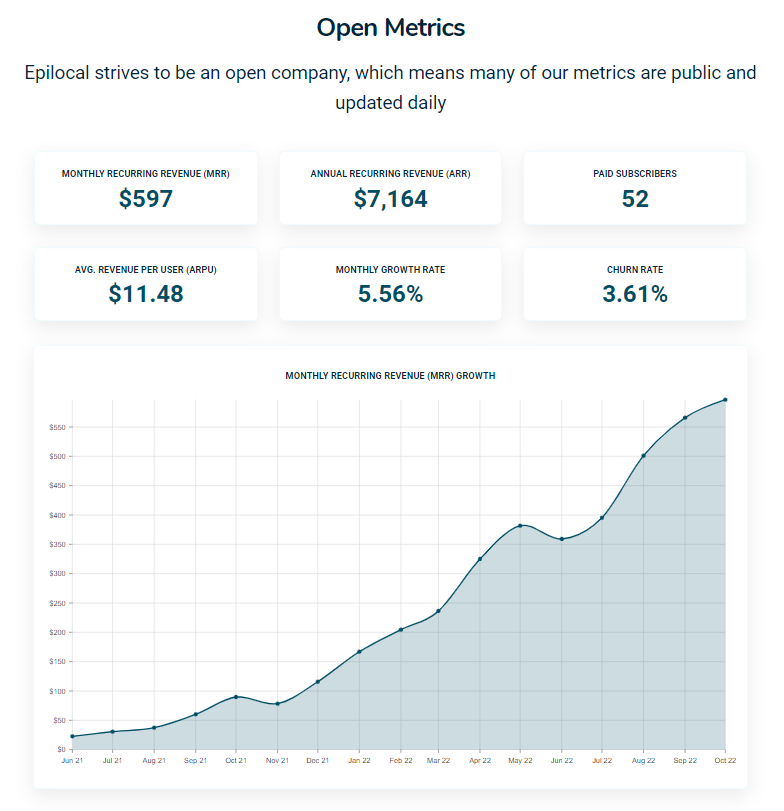Click the Jun 22 data point

562,539
